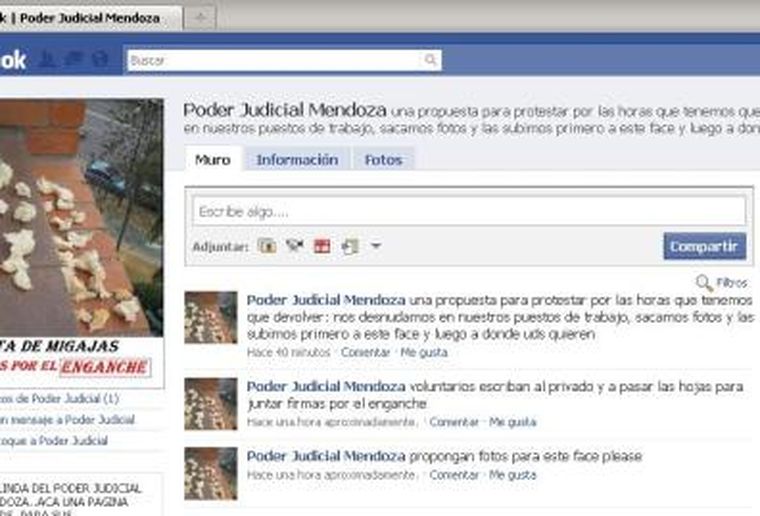
Task: Click send mensaje a Poder Judicial link
Action: coord(67,420)
